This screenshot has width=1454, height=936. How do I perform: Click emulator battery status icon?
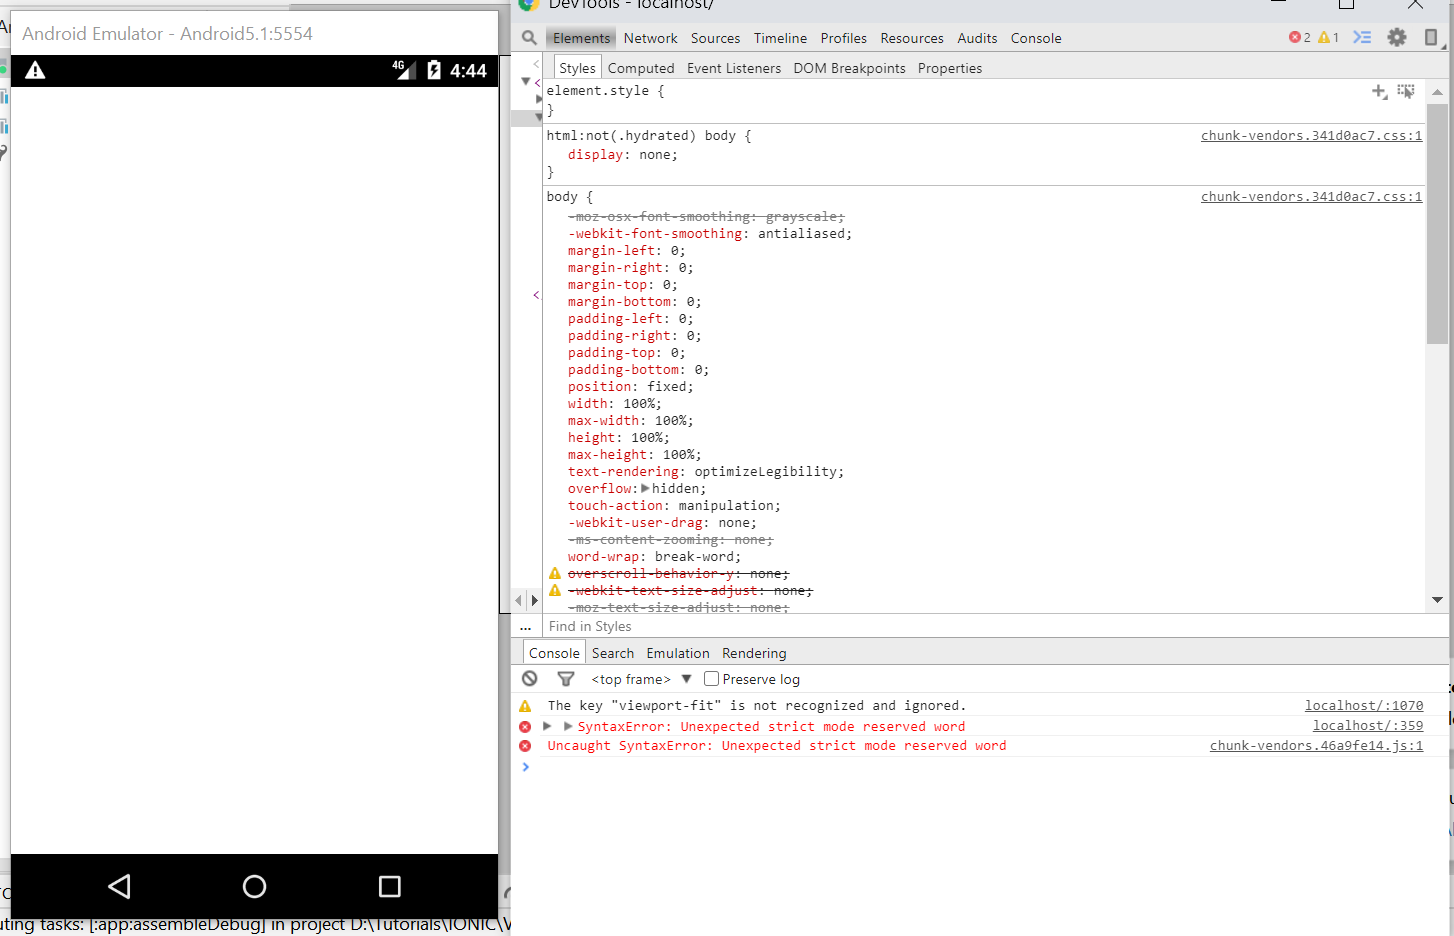[x=434, y=70]
